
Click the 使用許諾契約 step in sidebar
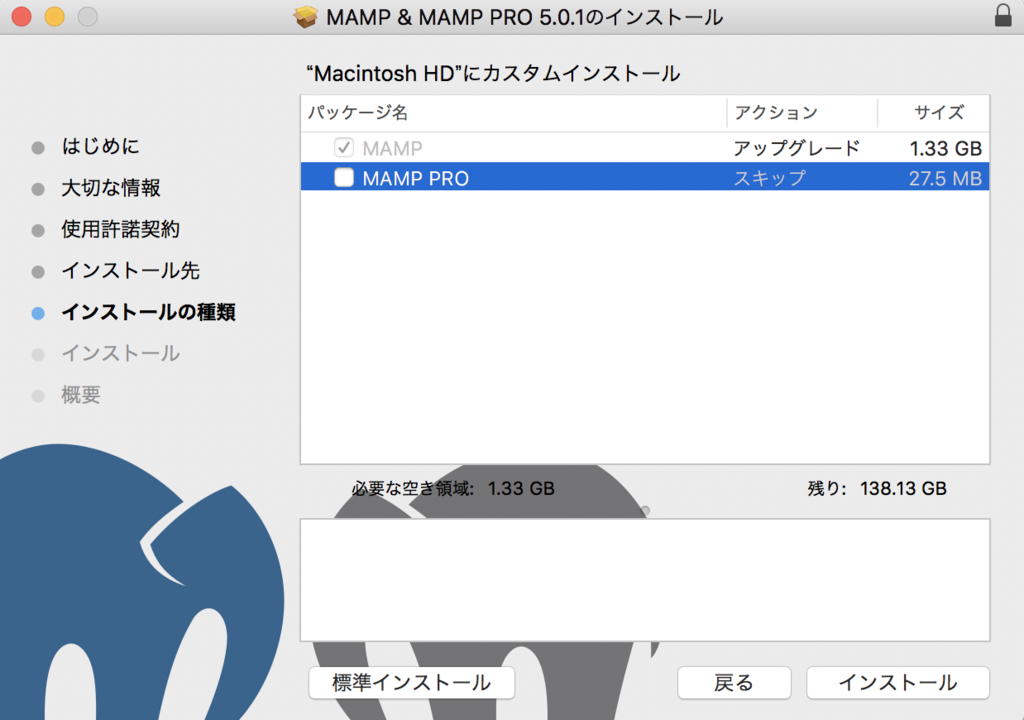pos(120,229)
